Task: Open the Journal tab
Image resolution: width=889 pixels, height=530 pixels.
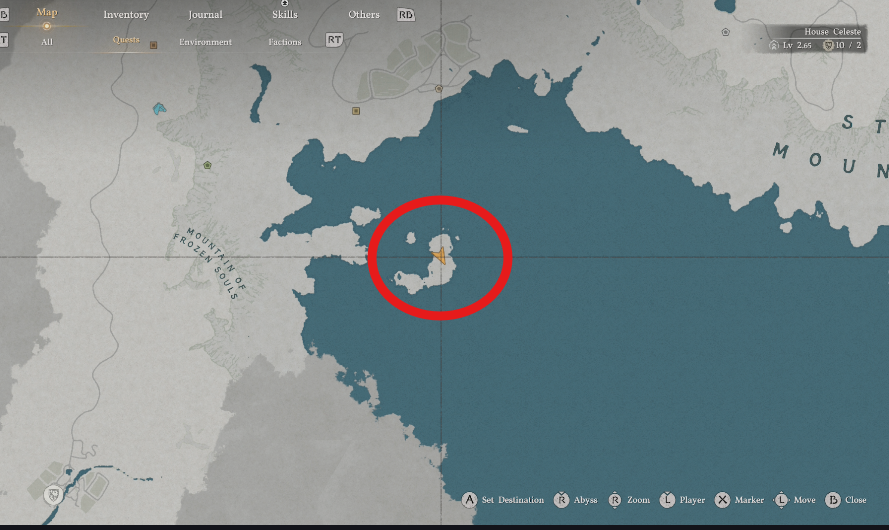Action: pos(205,15)
